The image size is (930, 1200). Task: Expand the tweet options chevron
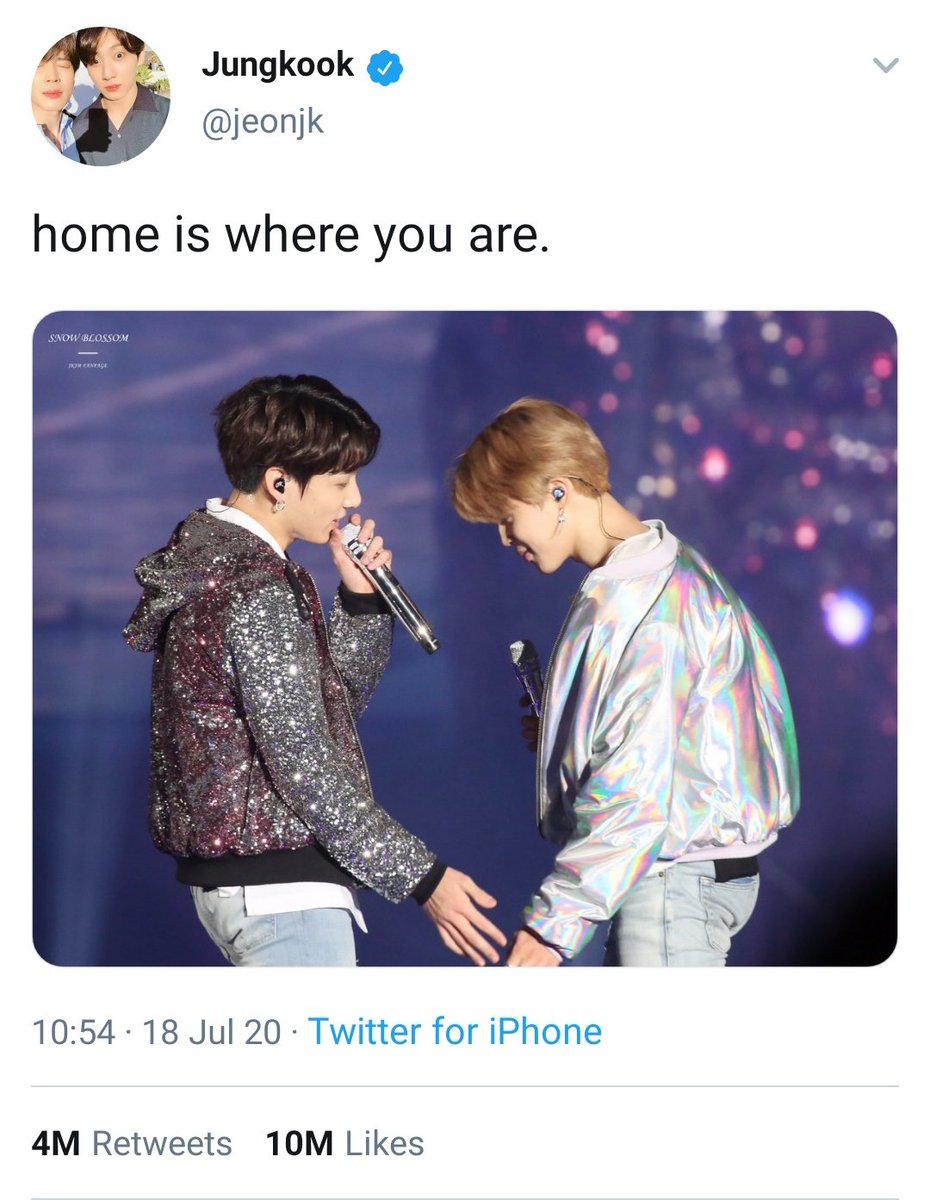click(886, 66)
